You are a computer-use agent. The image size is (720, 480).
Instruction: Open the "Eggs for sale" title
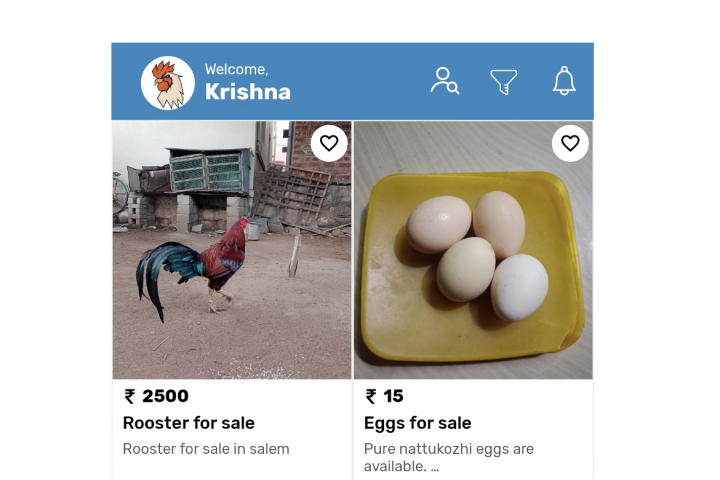(x=418, y=423)
